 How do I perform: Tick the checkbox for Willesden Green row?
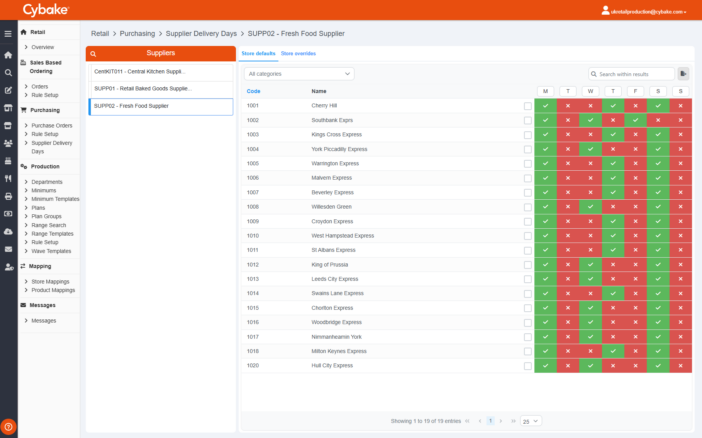(x=528, y=207)
